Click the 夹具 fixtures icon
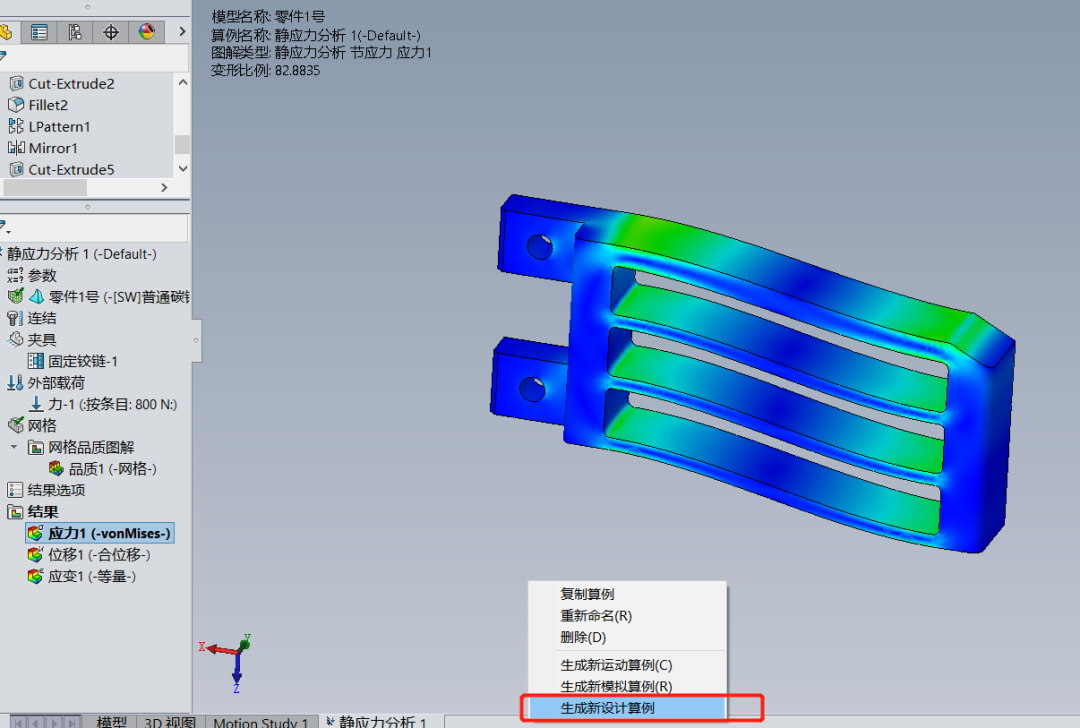The height and width of the screenshot is (728, 1080). [15, 340]
